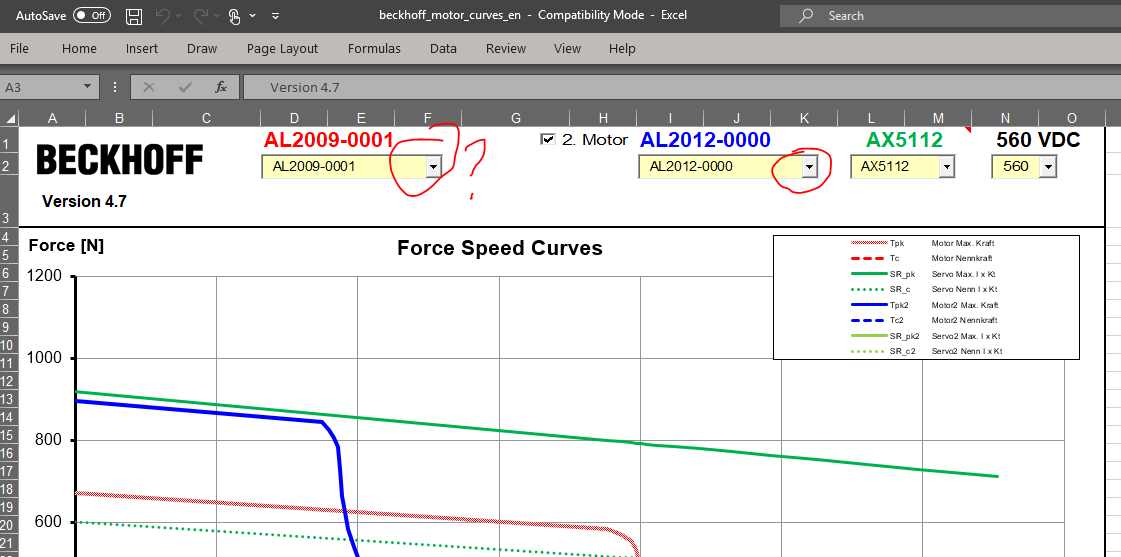Click the Force Speed Curves chart title
The image size is (1121, 557).
coord(500,247)
